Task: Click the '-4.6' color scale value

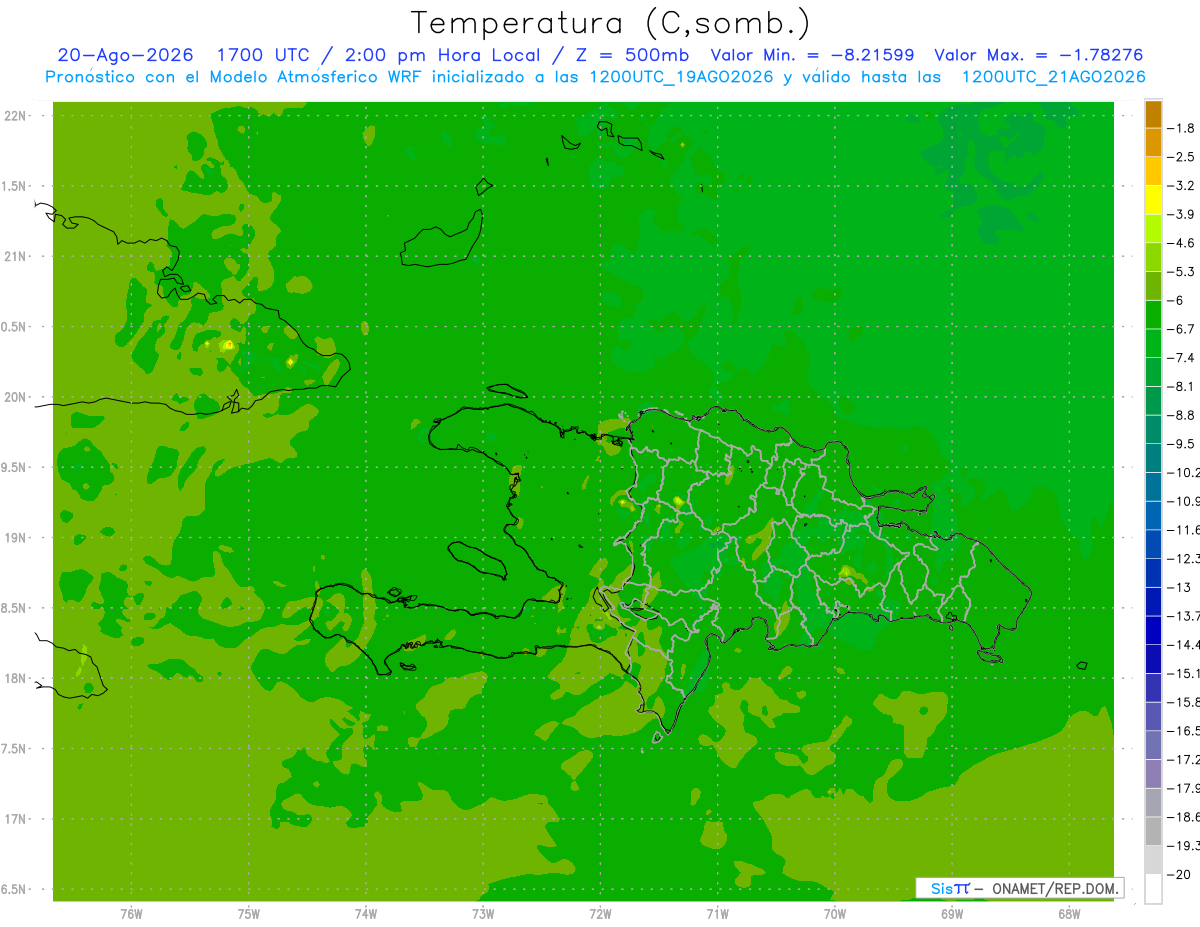Action: (x=1182, y=243)
